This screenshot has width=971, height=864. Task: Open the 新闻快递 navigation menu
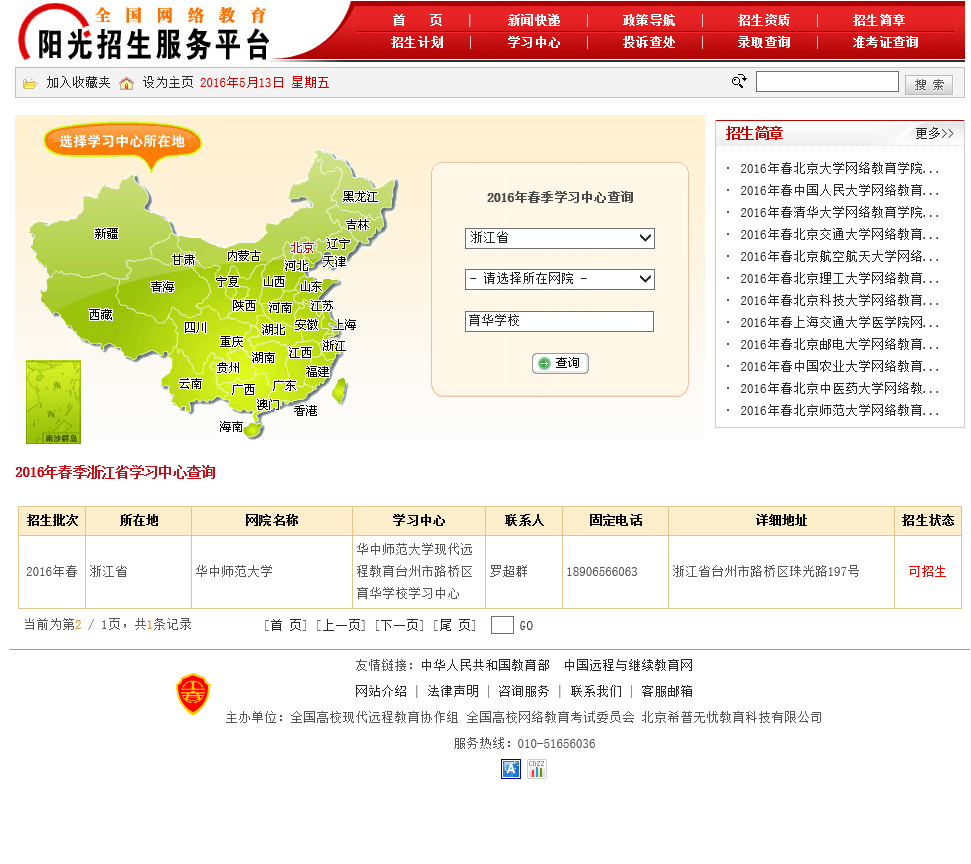click(533, 20)
